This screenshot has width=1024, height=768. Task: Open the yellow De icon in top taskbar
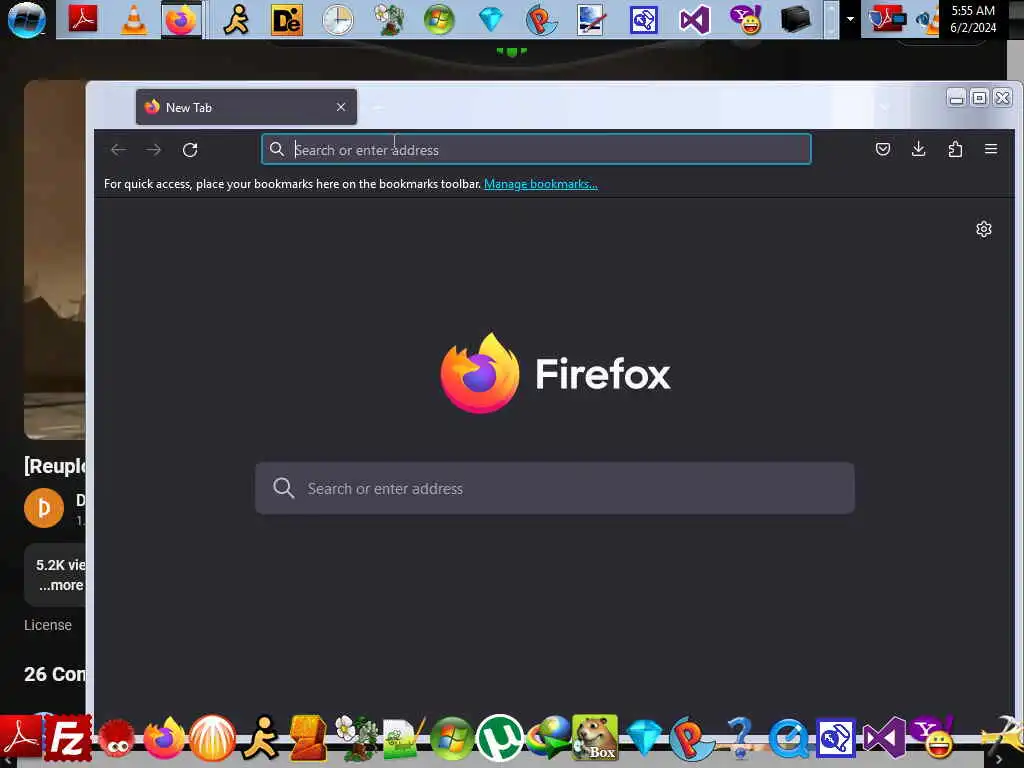(x=287, y=20)
